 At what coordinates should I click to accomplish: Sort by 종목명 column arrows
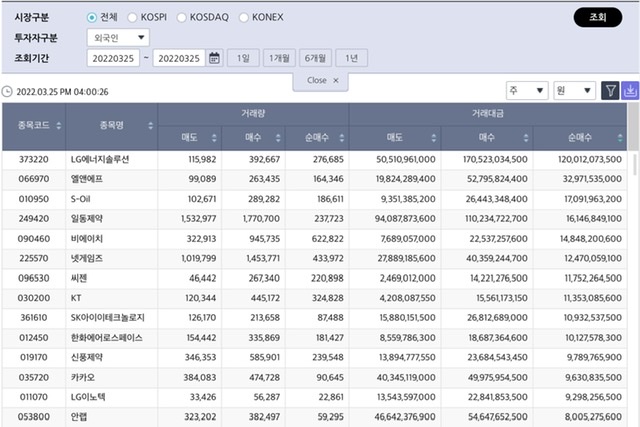tap(150, 126)
